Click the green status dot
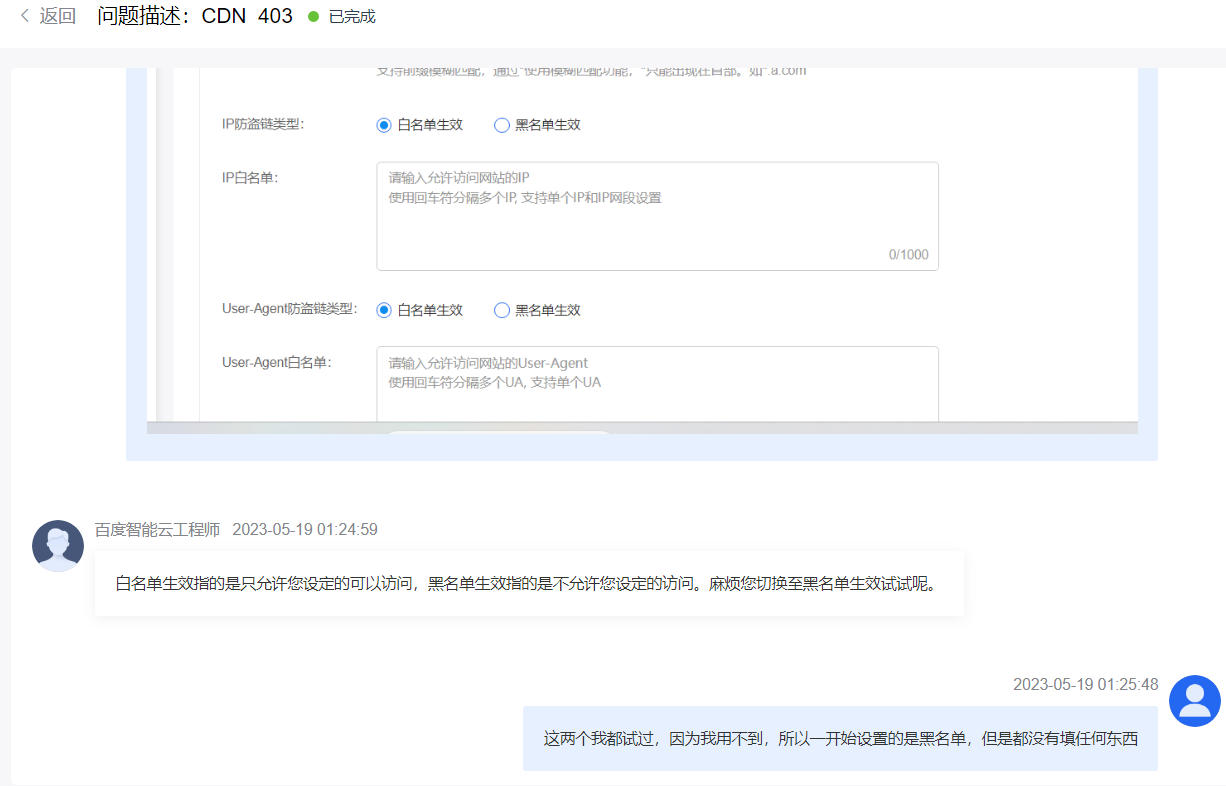Viewport: 1226px width, 786px height. click(x=313, y=17)
